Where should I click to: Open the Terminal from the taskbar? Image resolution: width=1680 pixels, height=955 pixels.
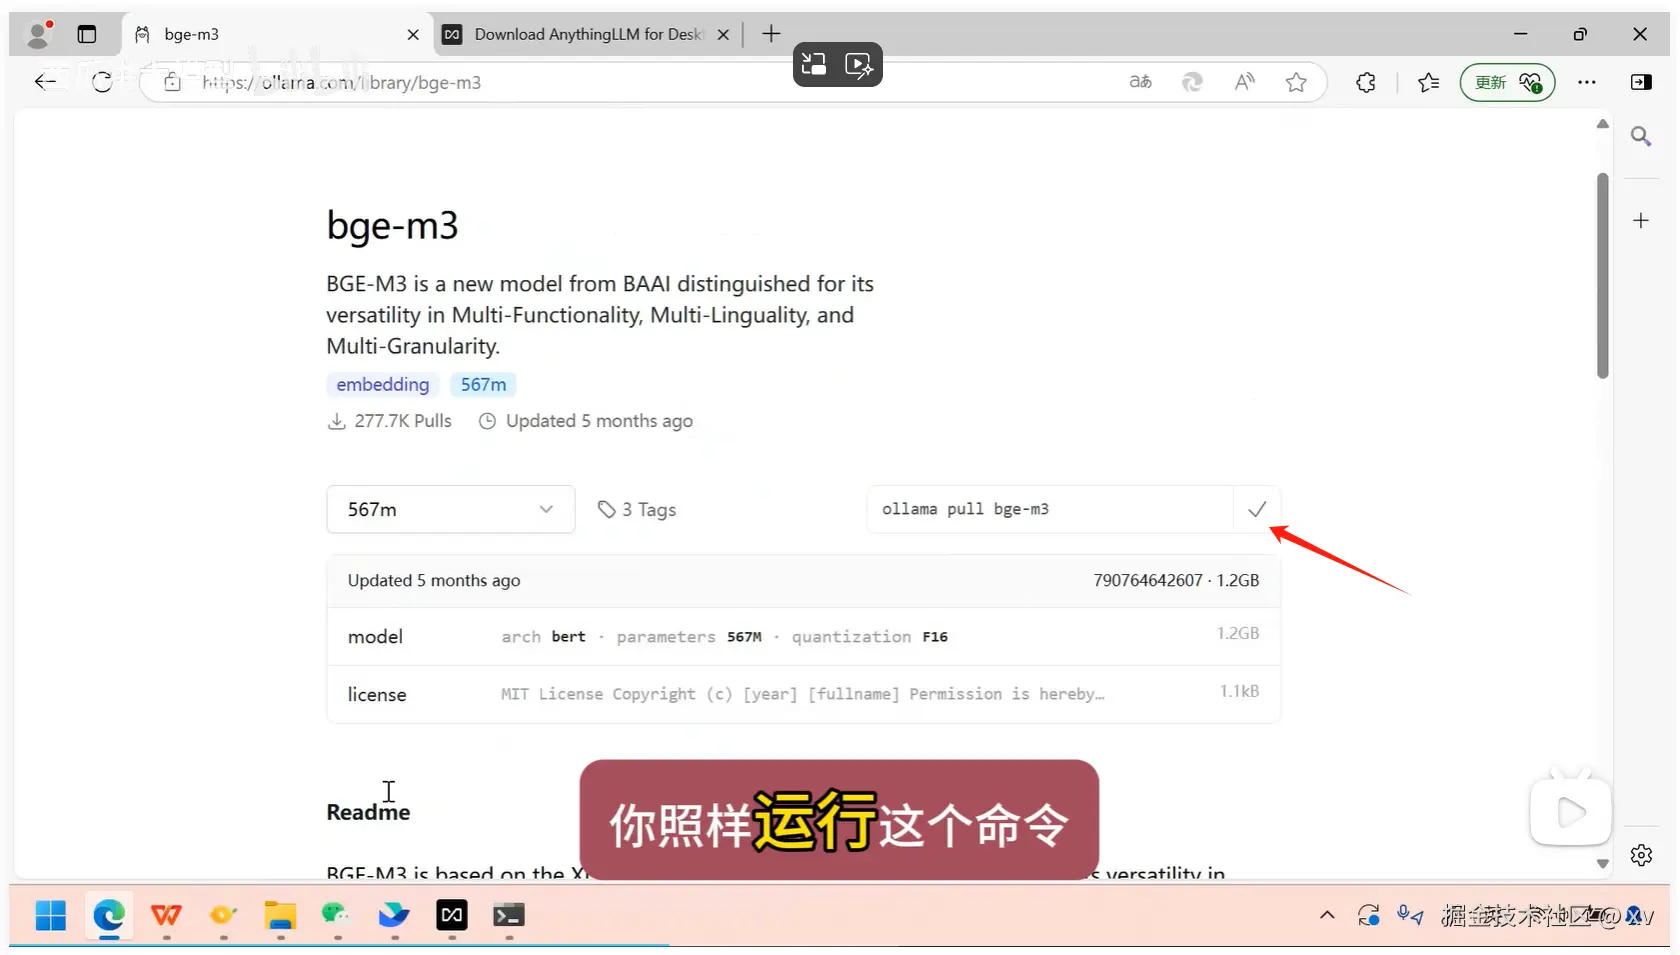pyautogui.click(x=509, y=915)
